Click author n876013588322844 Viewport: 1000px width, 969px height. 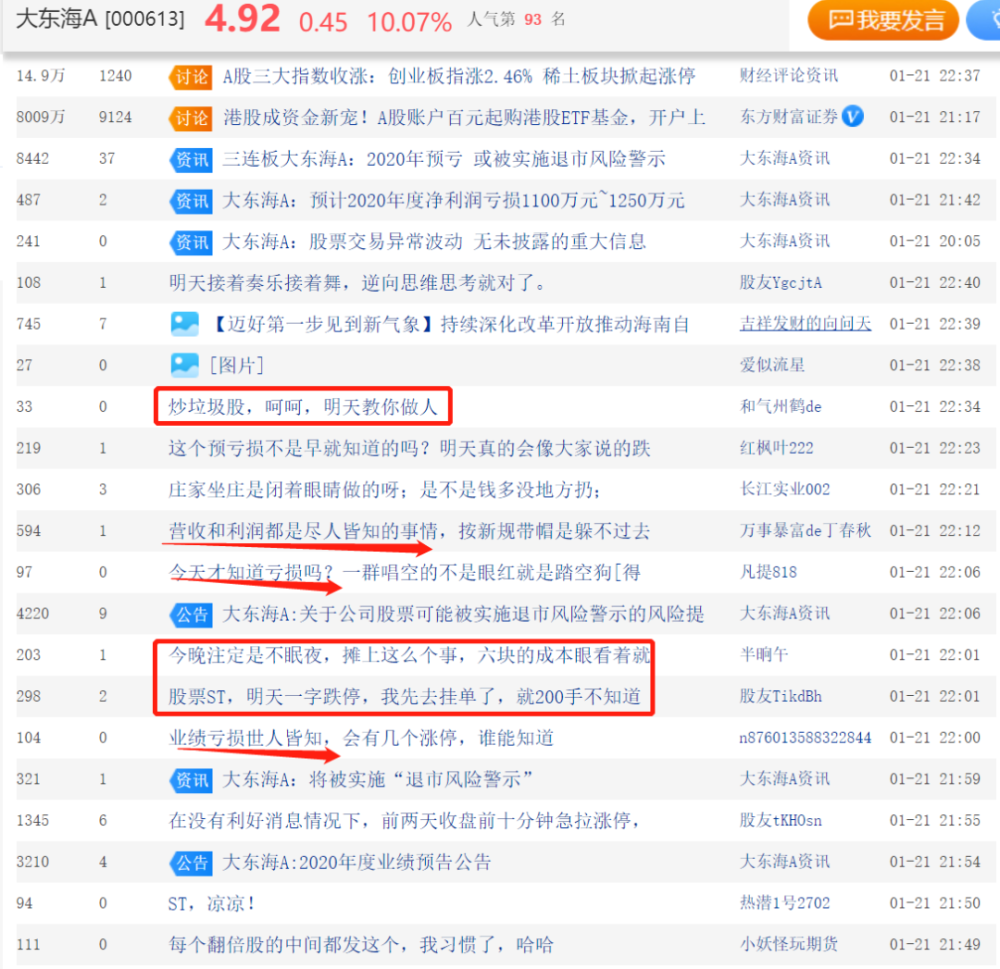point(805,737)
